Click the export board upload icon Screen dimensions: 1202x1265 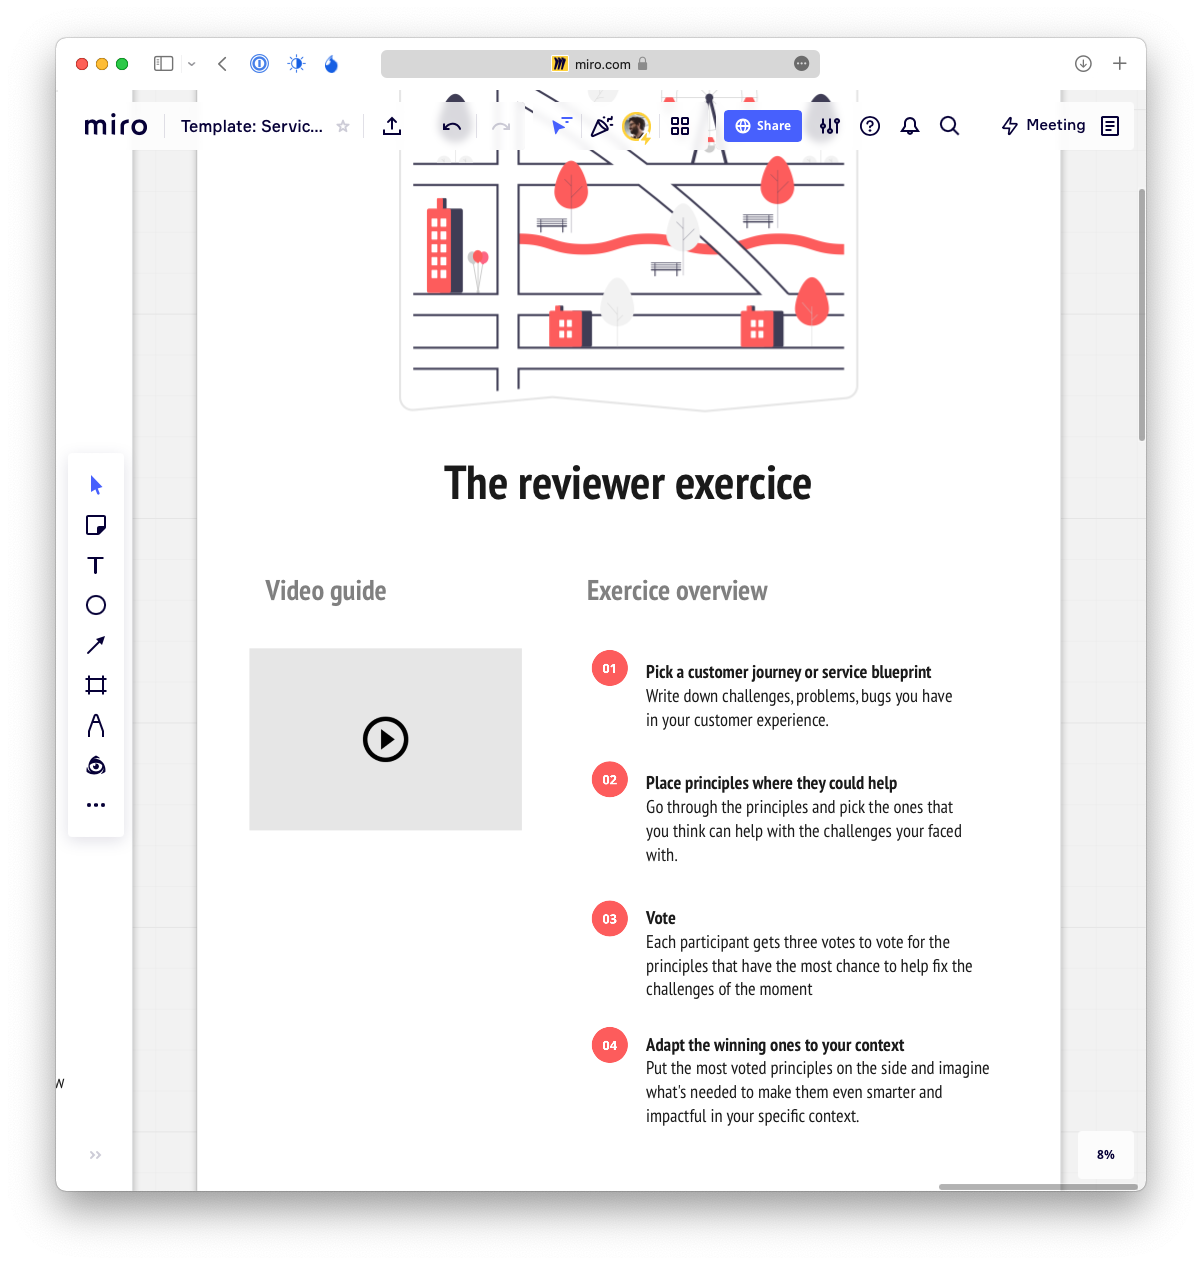[x=392, y=126]
